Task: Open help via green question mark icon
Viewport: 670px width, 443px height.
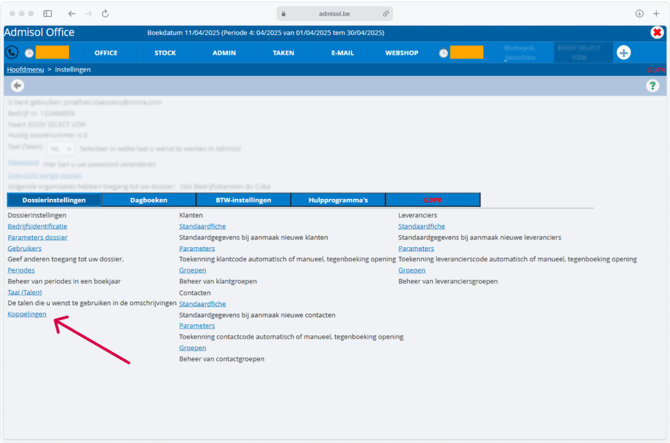Action: tap(652, 86)
